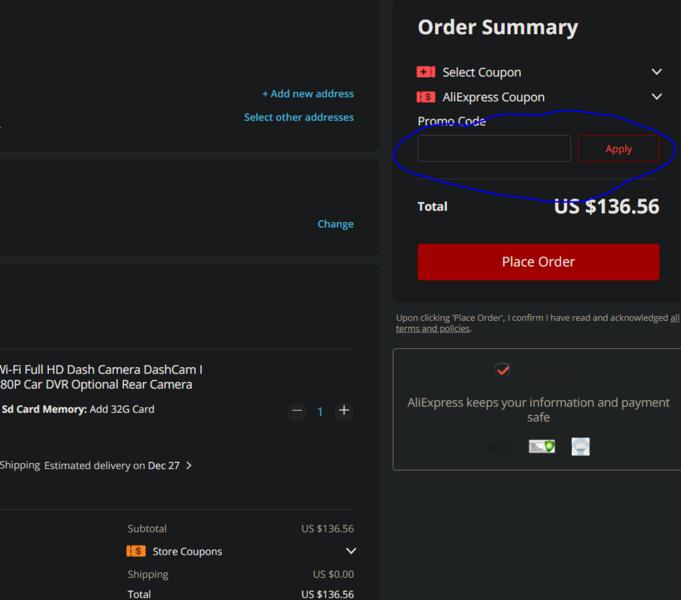The image size is (681, 600).
Task: Increase quantity with the plus button
Action: (x=344, y=411)
